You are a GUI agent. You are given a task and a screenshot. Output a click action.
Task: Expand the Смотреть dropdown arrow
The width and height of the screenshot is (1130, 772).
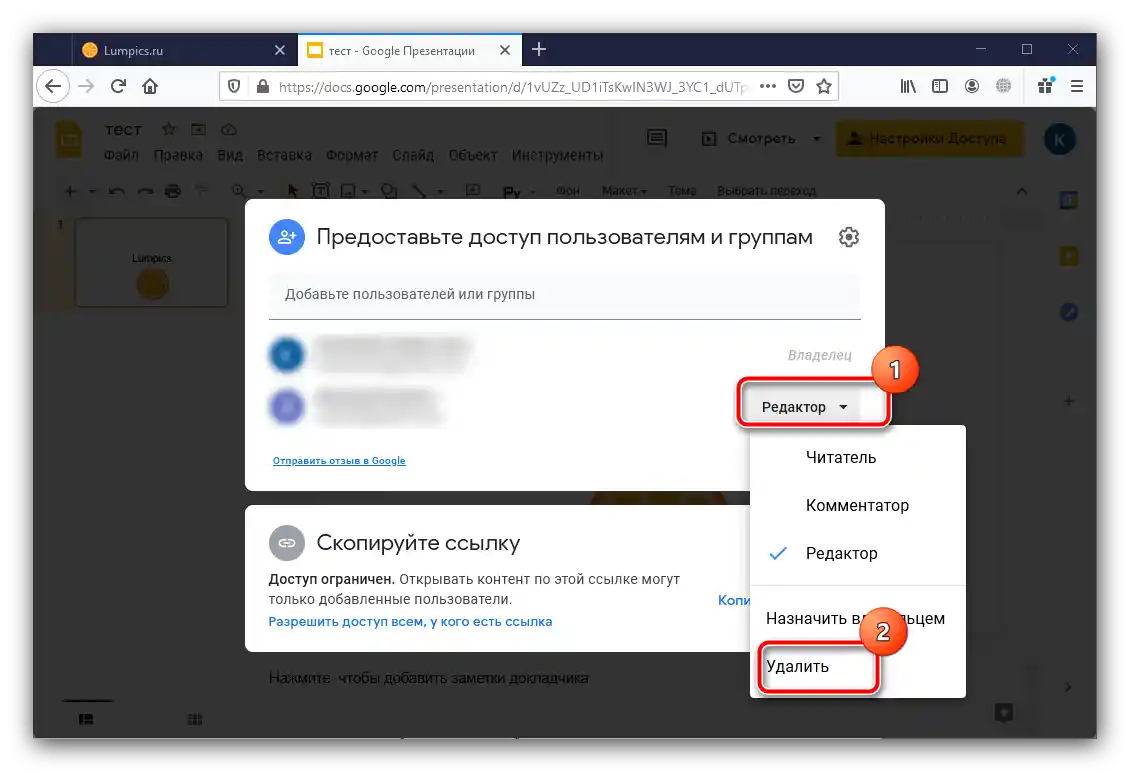[x=817, y=138]
